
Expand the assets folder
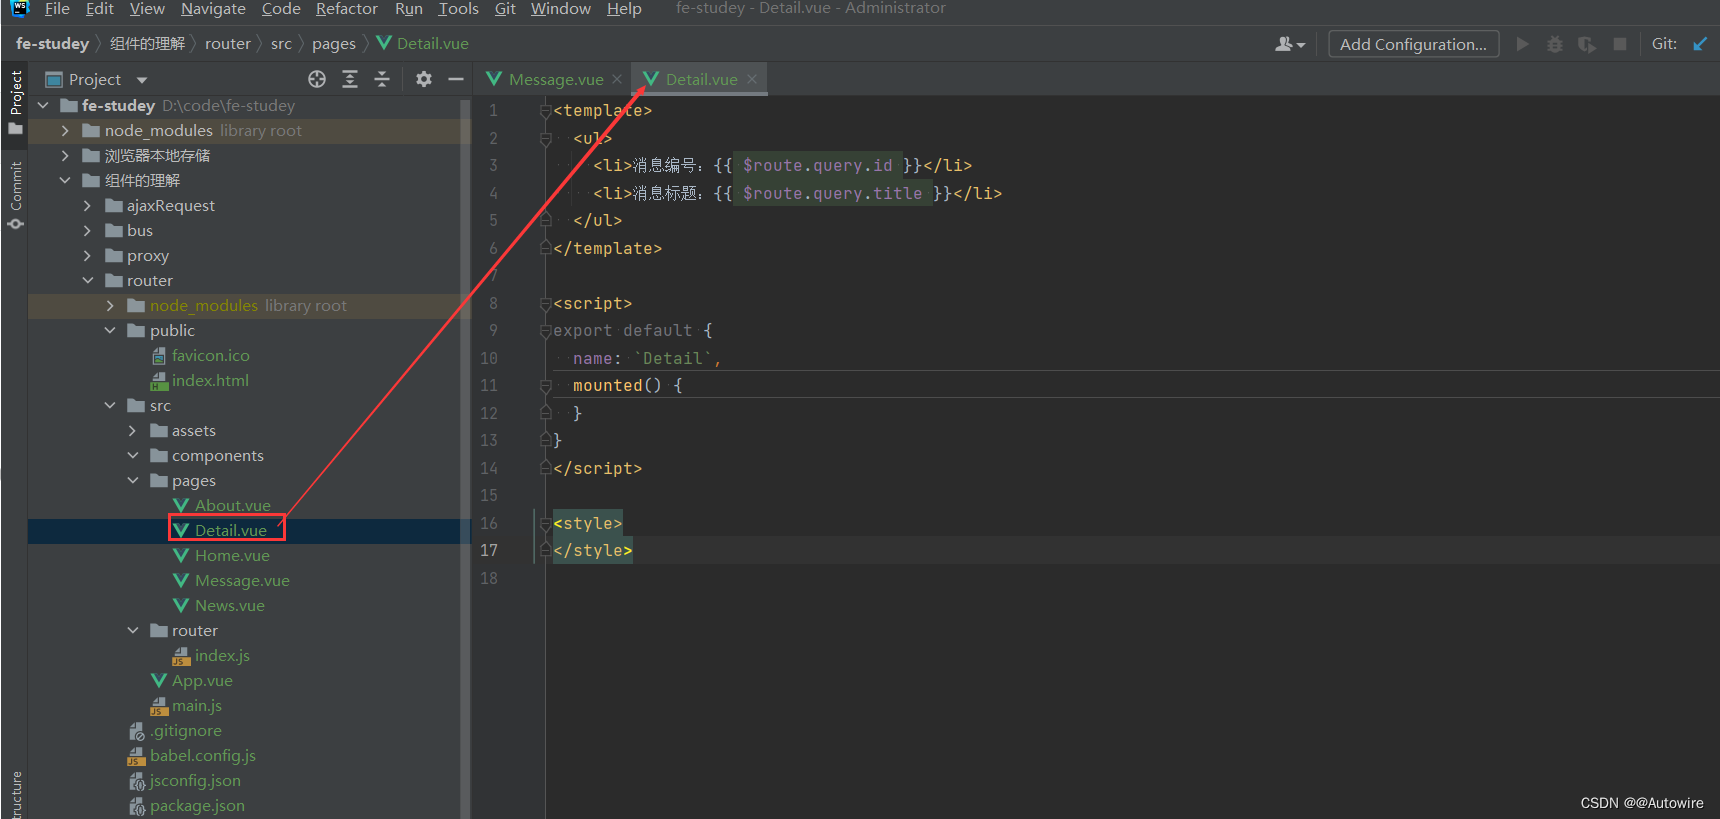(132, 430)
